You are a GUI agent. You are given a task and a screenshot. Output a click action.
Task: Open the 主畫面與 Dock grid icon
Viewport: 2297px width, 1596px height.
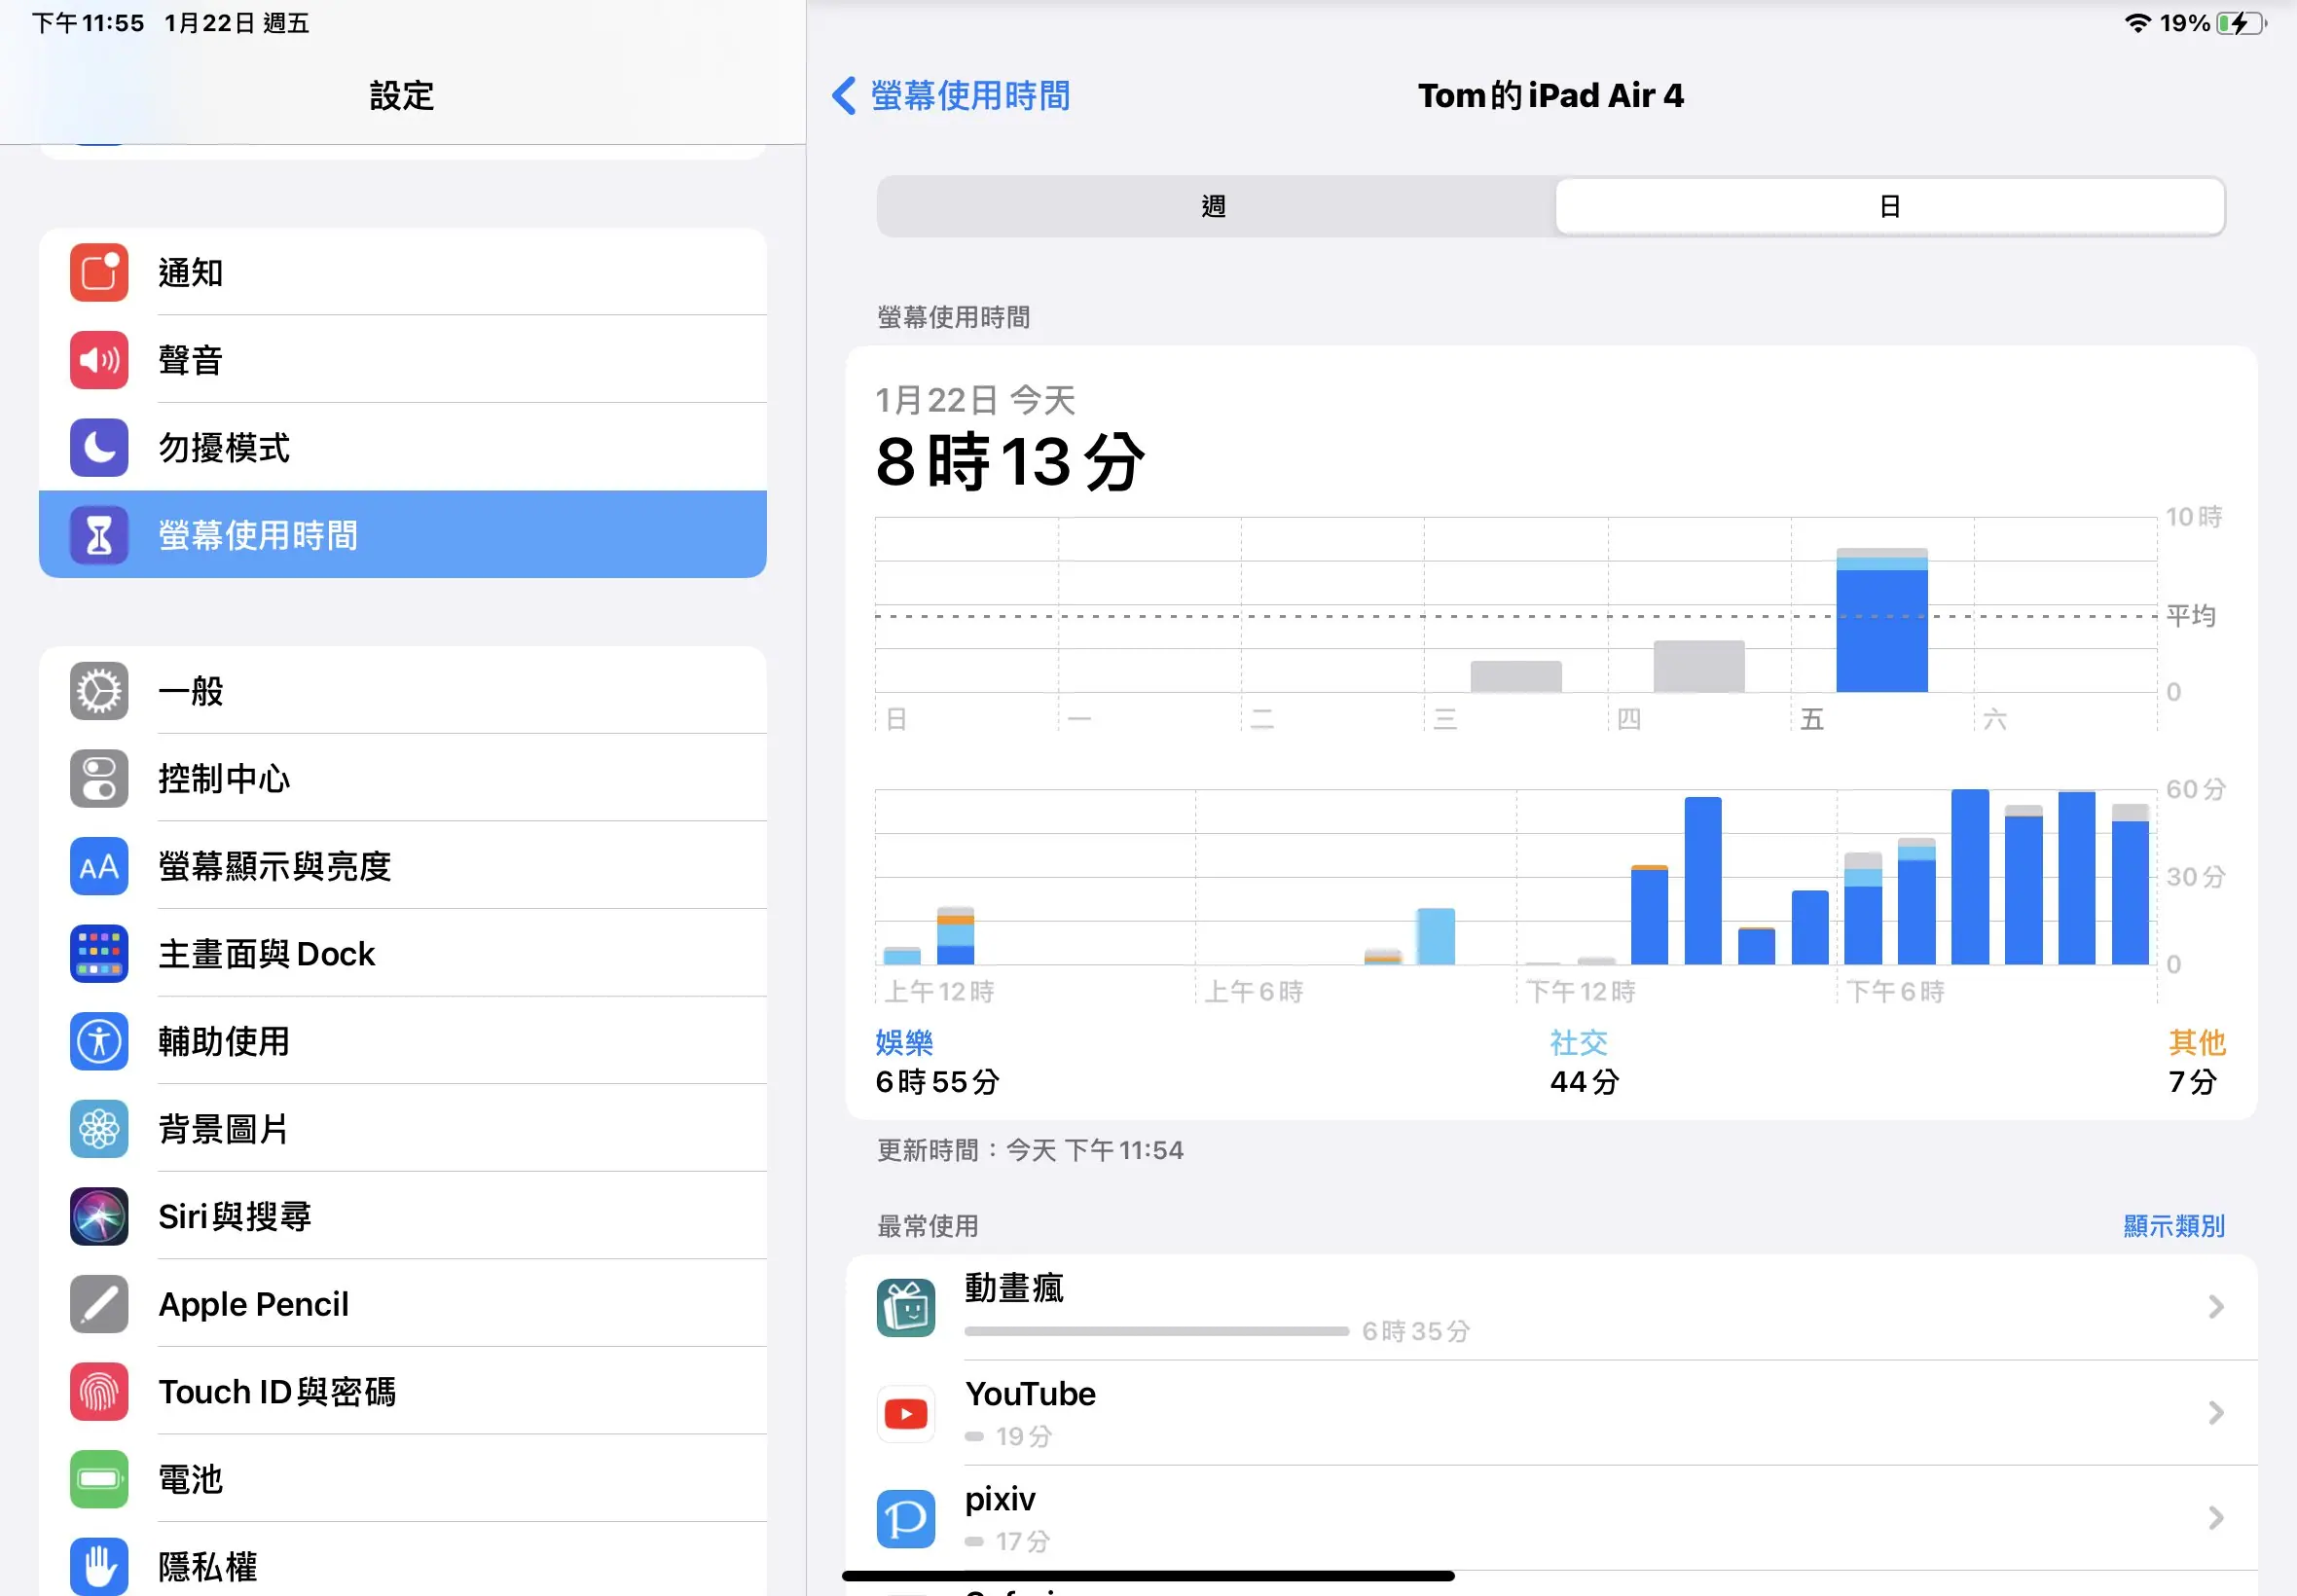(99, 953)
